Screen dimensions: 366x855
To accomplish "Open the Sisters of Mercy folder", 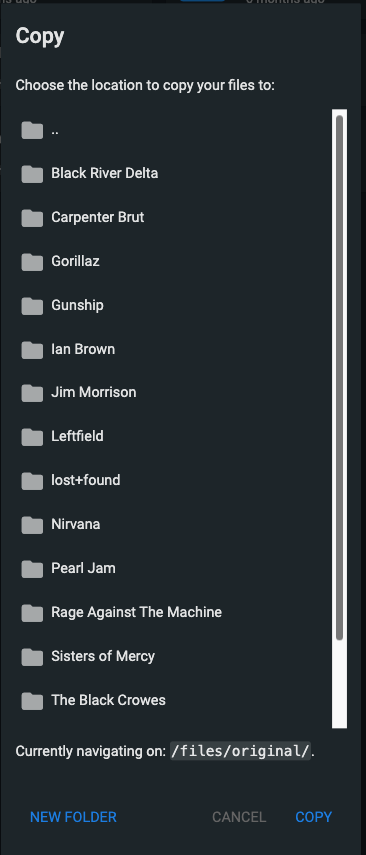I will pyautogui.click(x=173, y=656).
